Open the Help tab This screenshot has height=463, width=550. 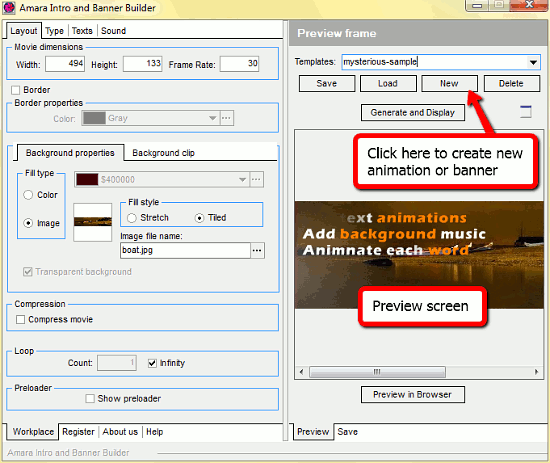click(155, 432)
